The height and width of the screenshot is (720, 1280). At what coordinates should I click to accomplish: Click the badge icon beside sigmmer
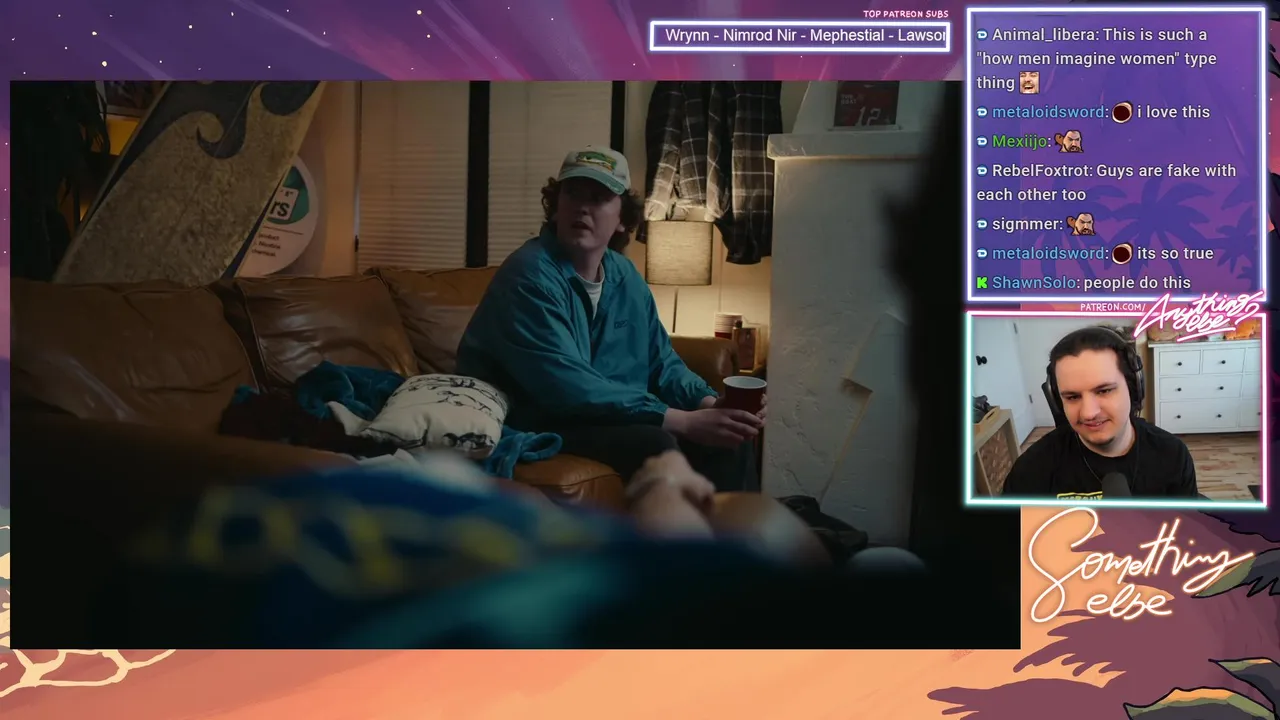pyautogui.click(x=982, y=224)
